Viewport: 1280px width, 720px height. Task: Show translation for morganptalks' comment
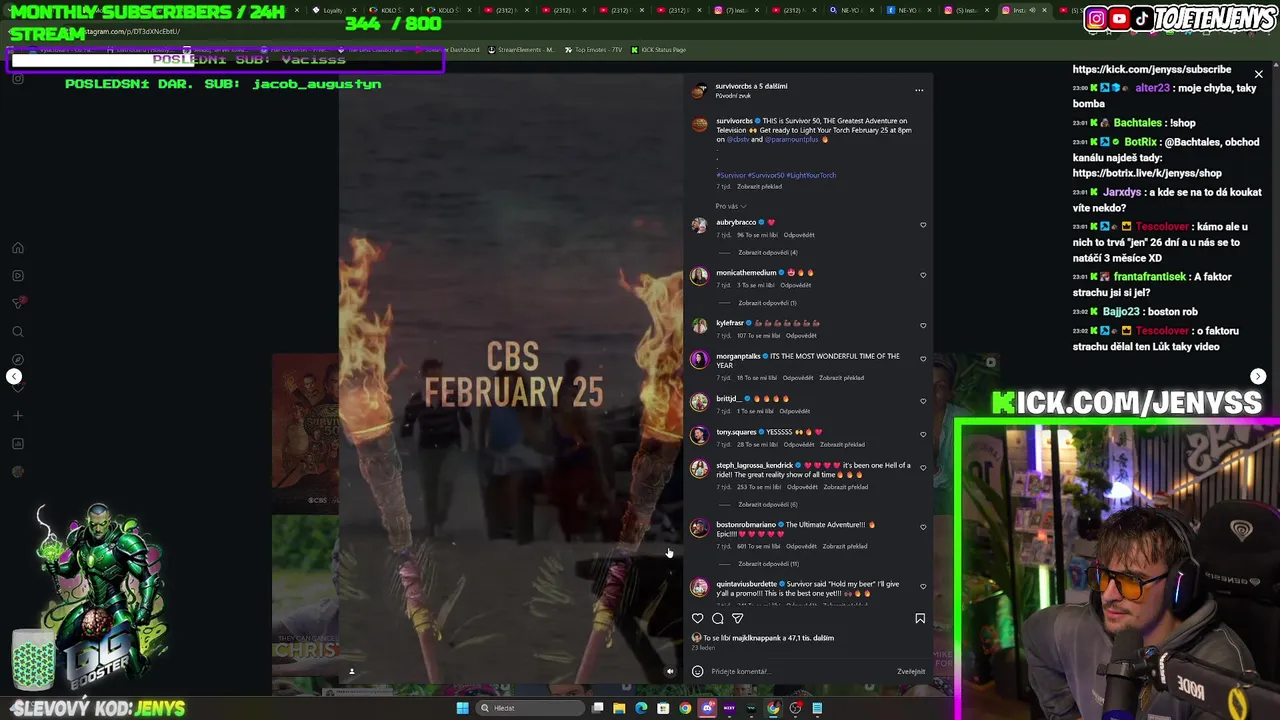pos(841,378)
